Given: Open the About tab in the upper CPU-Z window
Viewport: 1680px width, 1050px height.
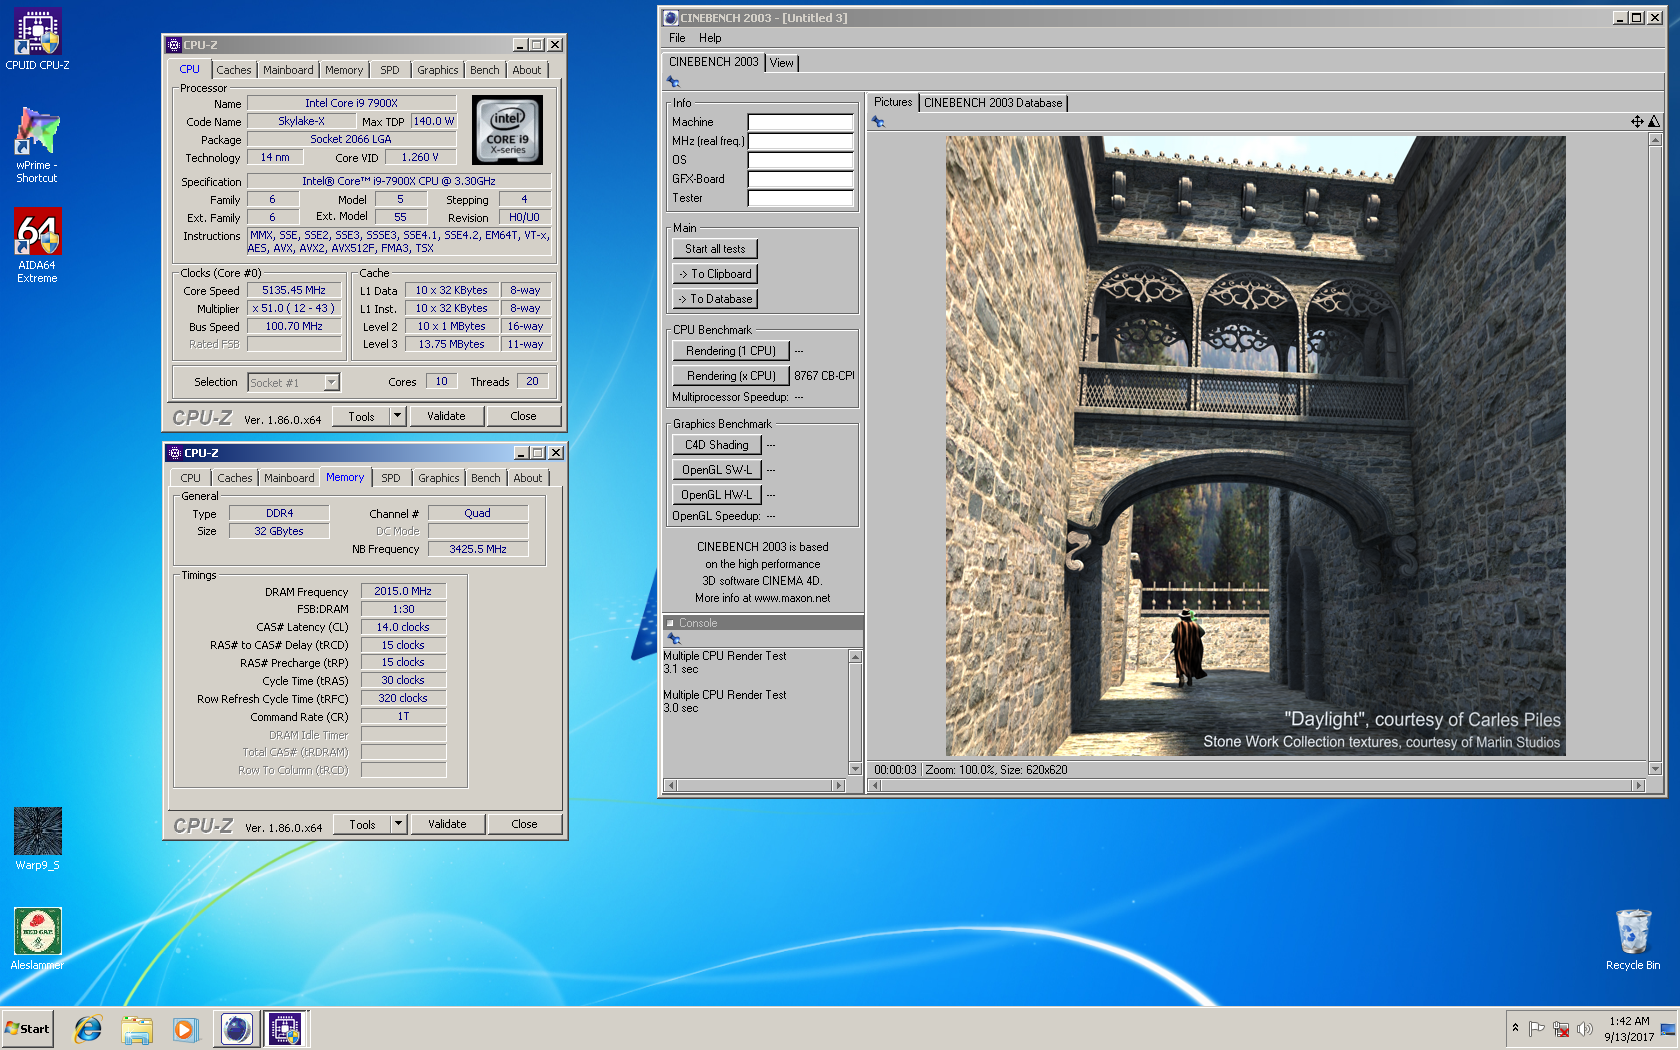Looking at the screenshot, I should [x=527, y=70].
